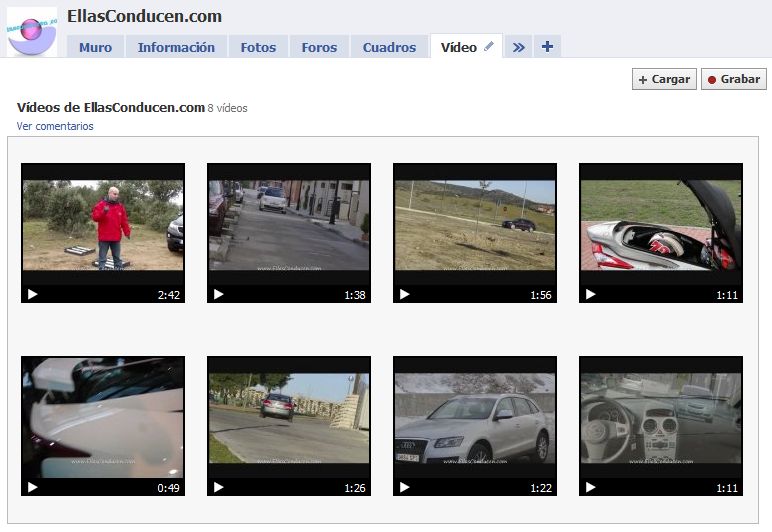Expand more tabs with double-arrow chevron

click(x=518, y=47)
